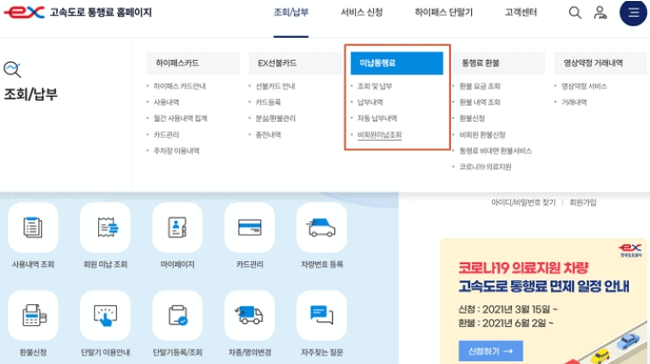The image size is (650, 364).
Task: Click 거래내역 link under 영상약정
Action: (x=574, y=102)
